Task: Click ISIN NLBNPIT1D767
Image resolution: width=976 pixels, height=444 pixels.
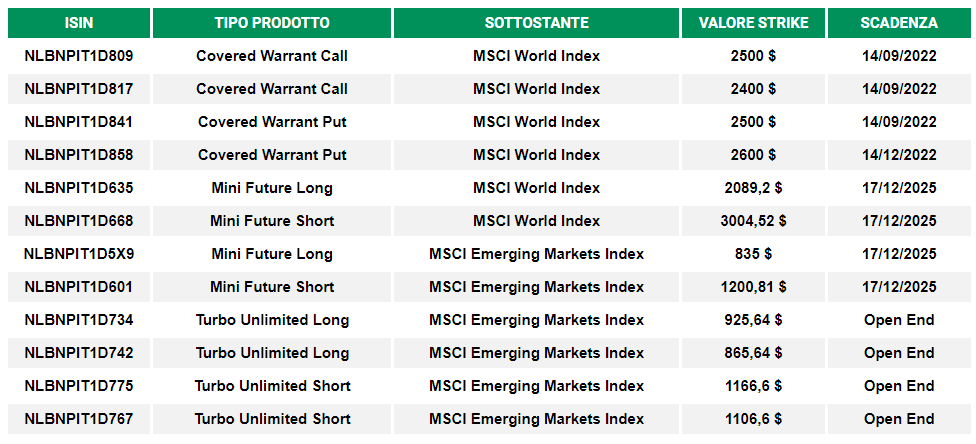Action: pos(79,419)
